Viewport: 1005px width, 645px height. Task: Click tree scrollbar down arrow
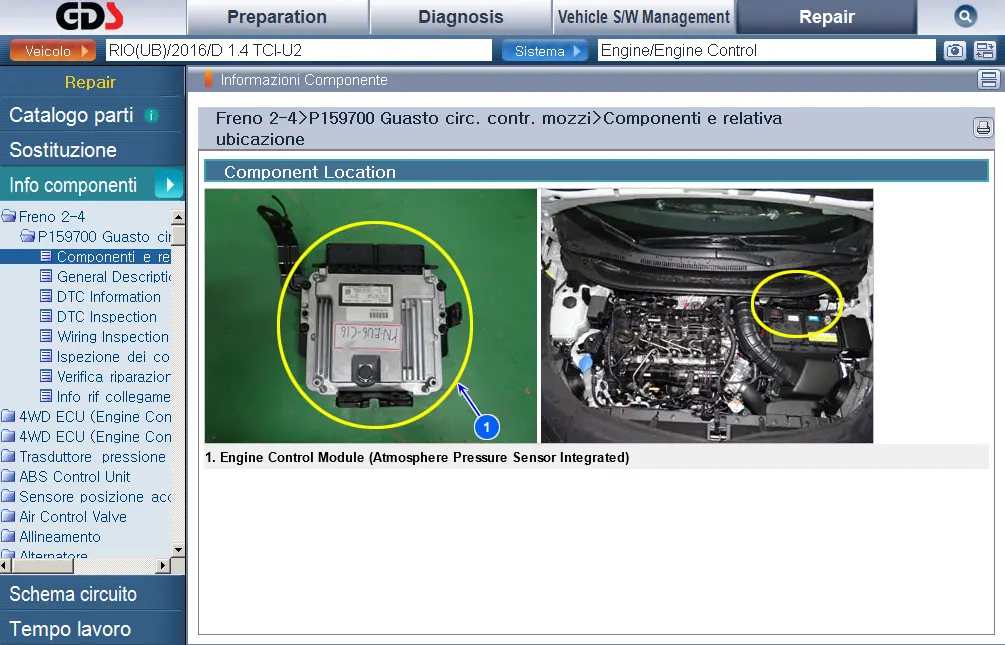(178, 550)
